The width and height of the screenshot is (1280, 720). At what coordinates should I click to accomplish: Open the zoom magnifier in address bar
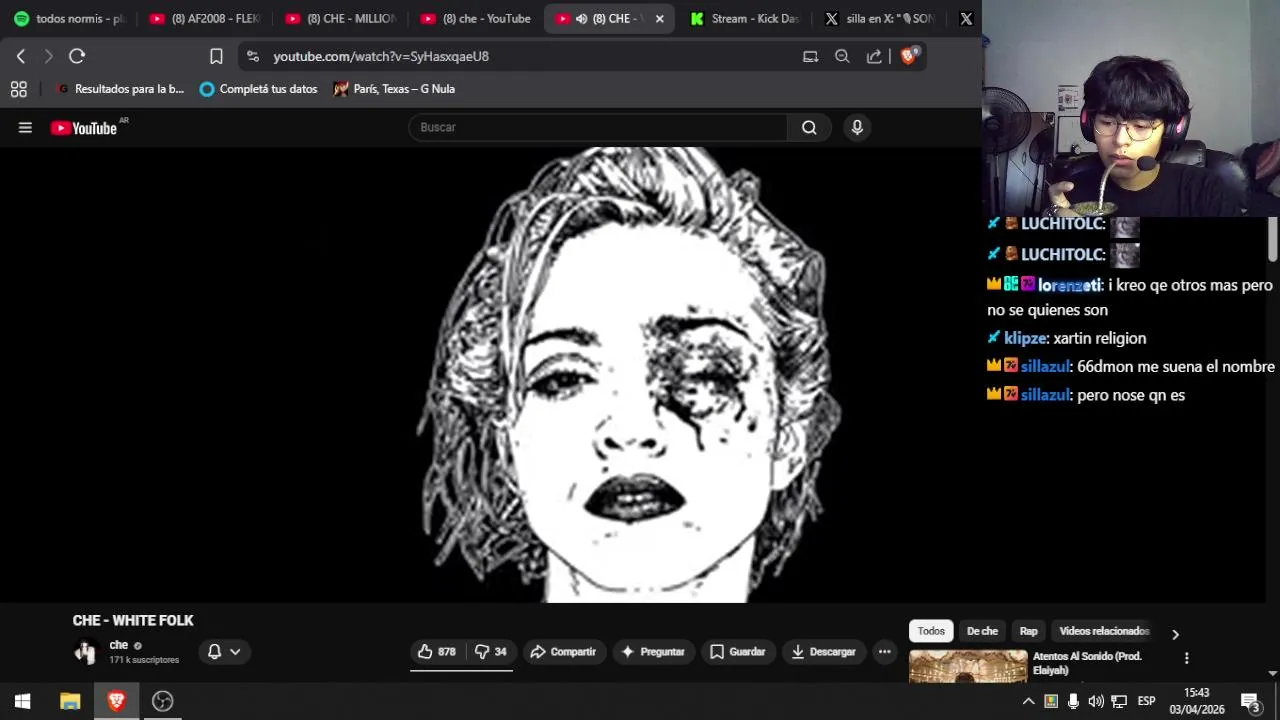pos(842,56)
